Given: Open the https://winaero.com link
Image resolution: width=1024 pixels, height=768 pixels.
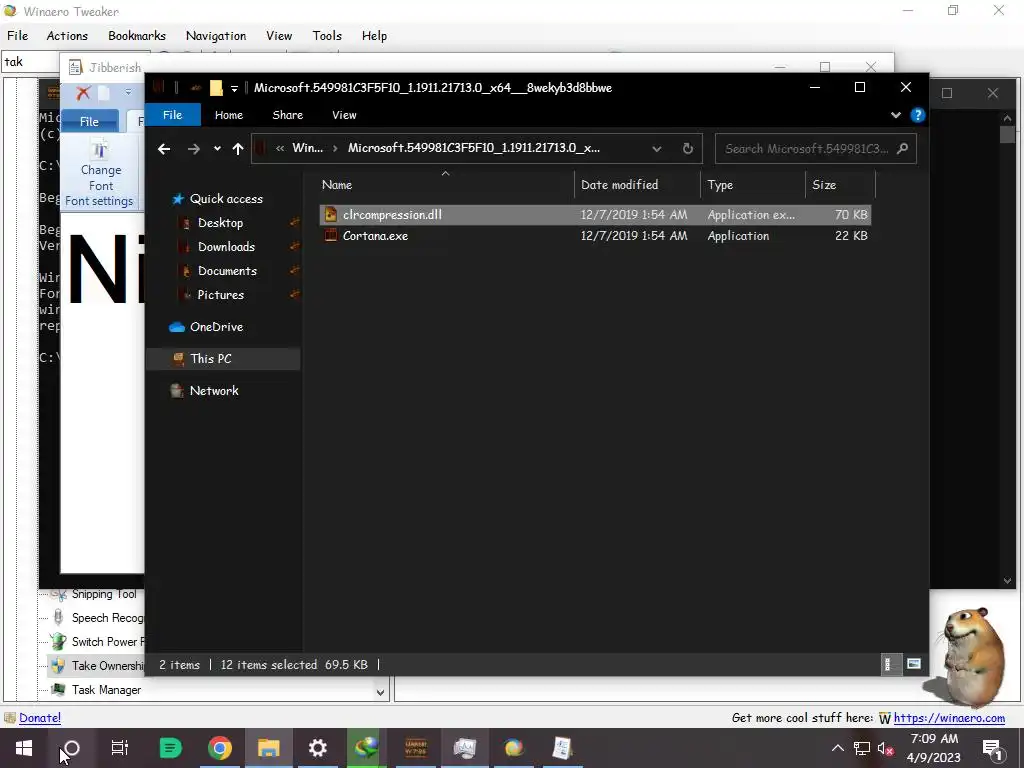Looking at the screenshot, I should point(949,718).
